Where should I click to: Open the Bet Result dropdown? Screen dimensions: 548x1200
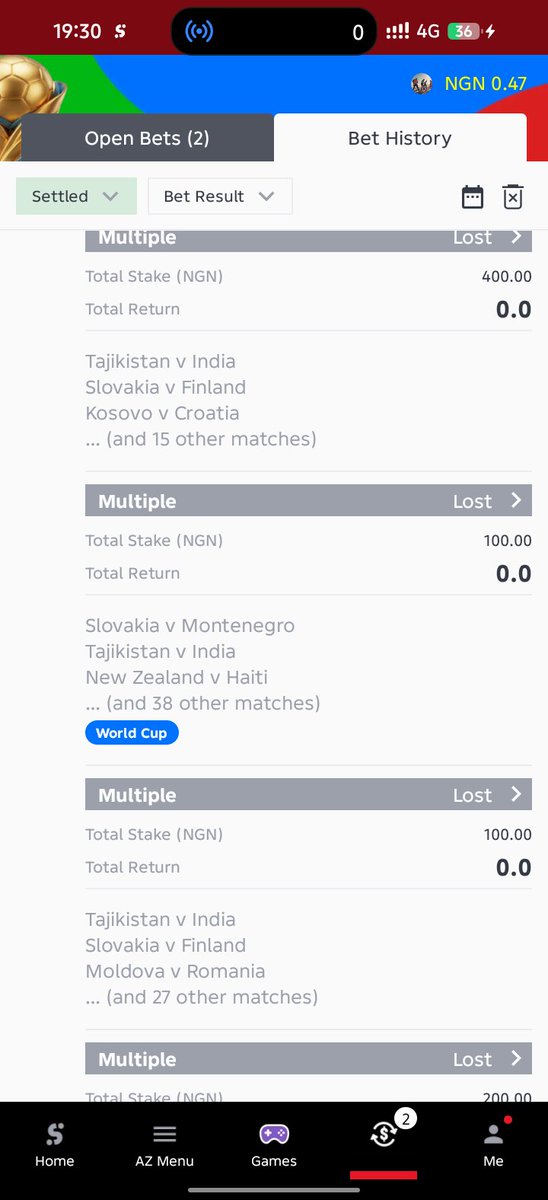pyautogui.click(x=220, y=196)
